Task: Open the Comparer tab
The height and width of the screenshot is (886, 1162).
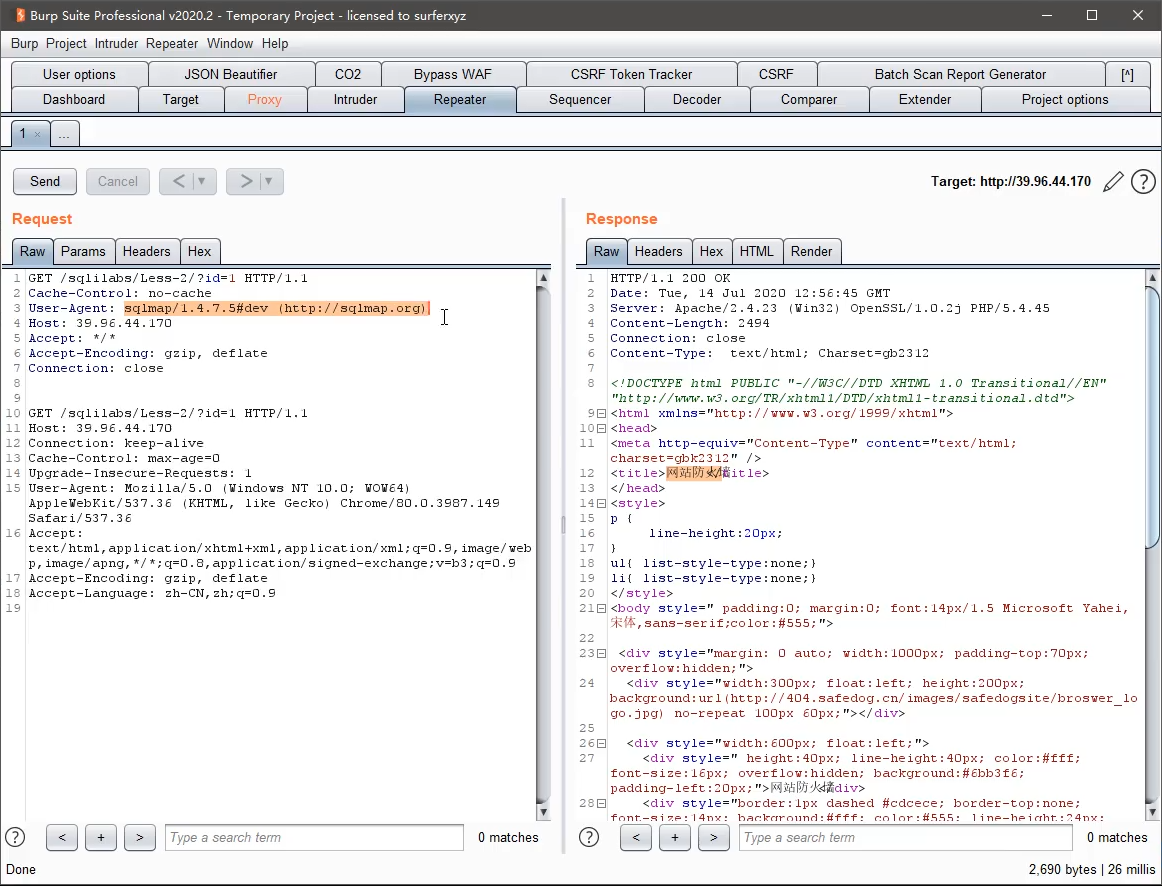Action: 809,99
